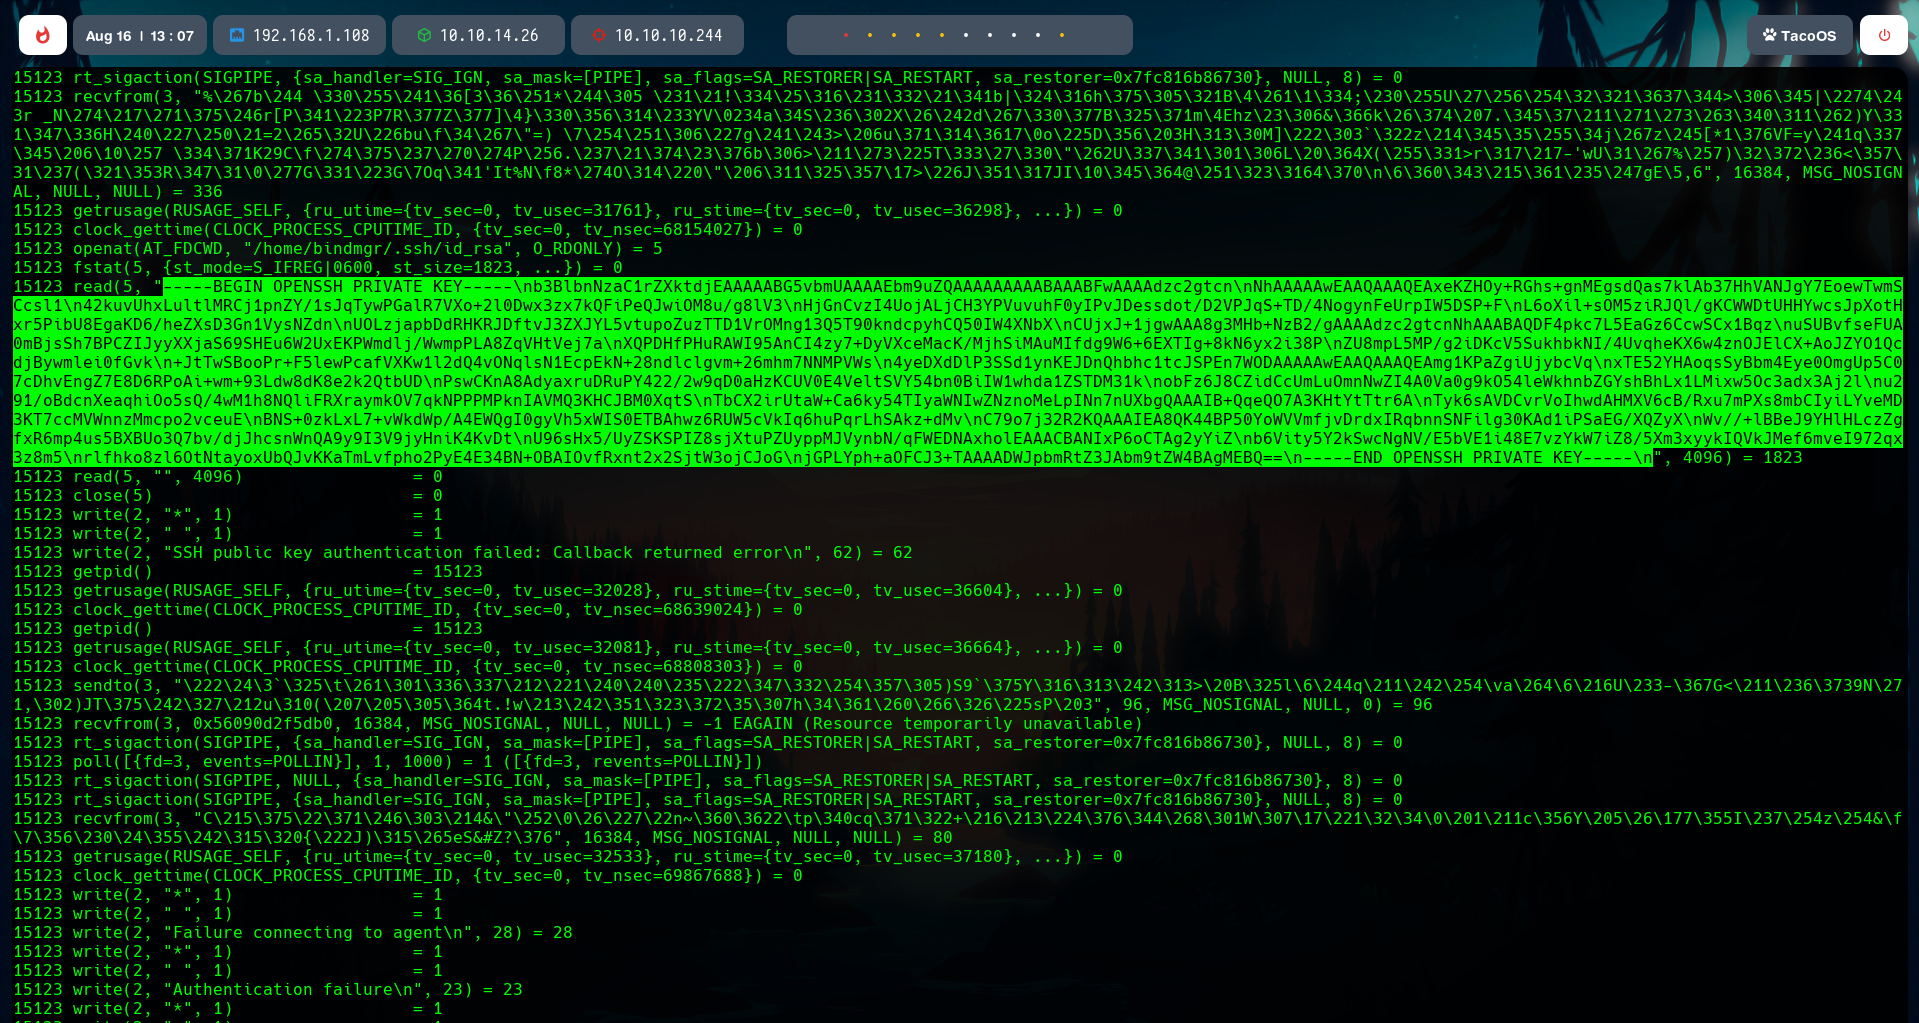Click the 10.10.10.244 target address

point(668,36)
